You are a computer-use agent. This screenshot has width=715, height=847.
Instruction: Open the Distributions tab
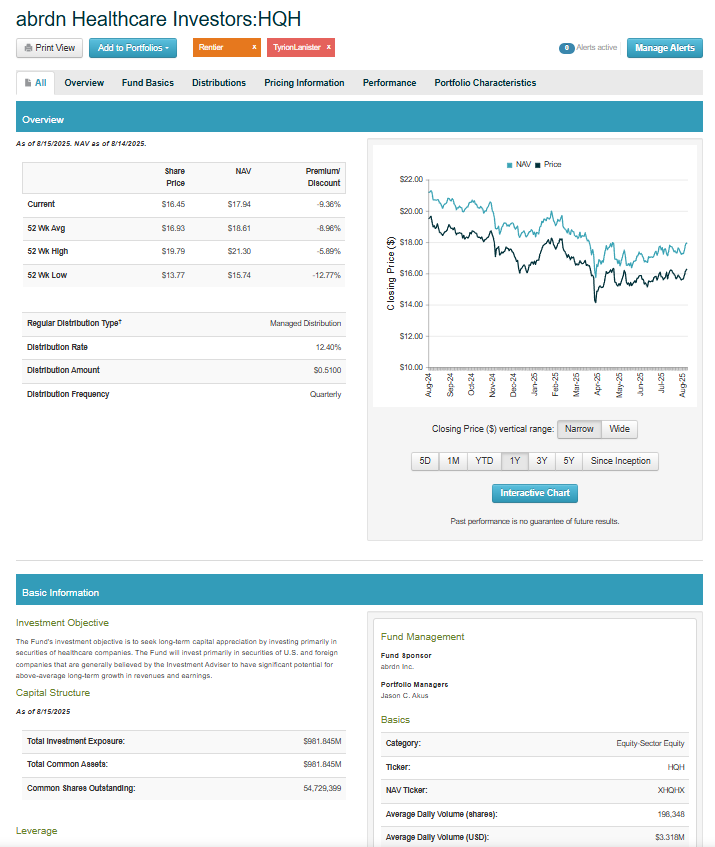(219, 83)
